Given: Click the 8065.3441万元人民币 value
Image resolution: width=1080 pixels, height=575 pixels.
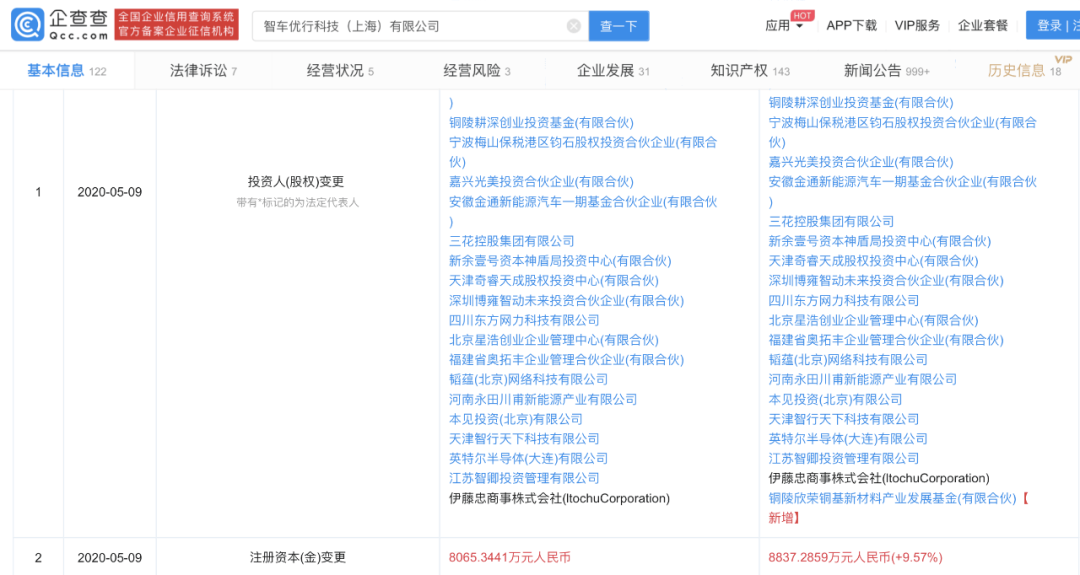Looking at the screenshot, I should [x=510, y=557].
